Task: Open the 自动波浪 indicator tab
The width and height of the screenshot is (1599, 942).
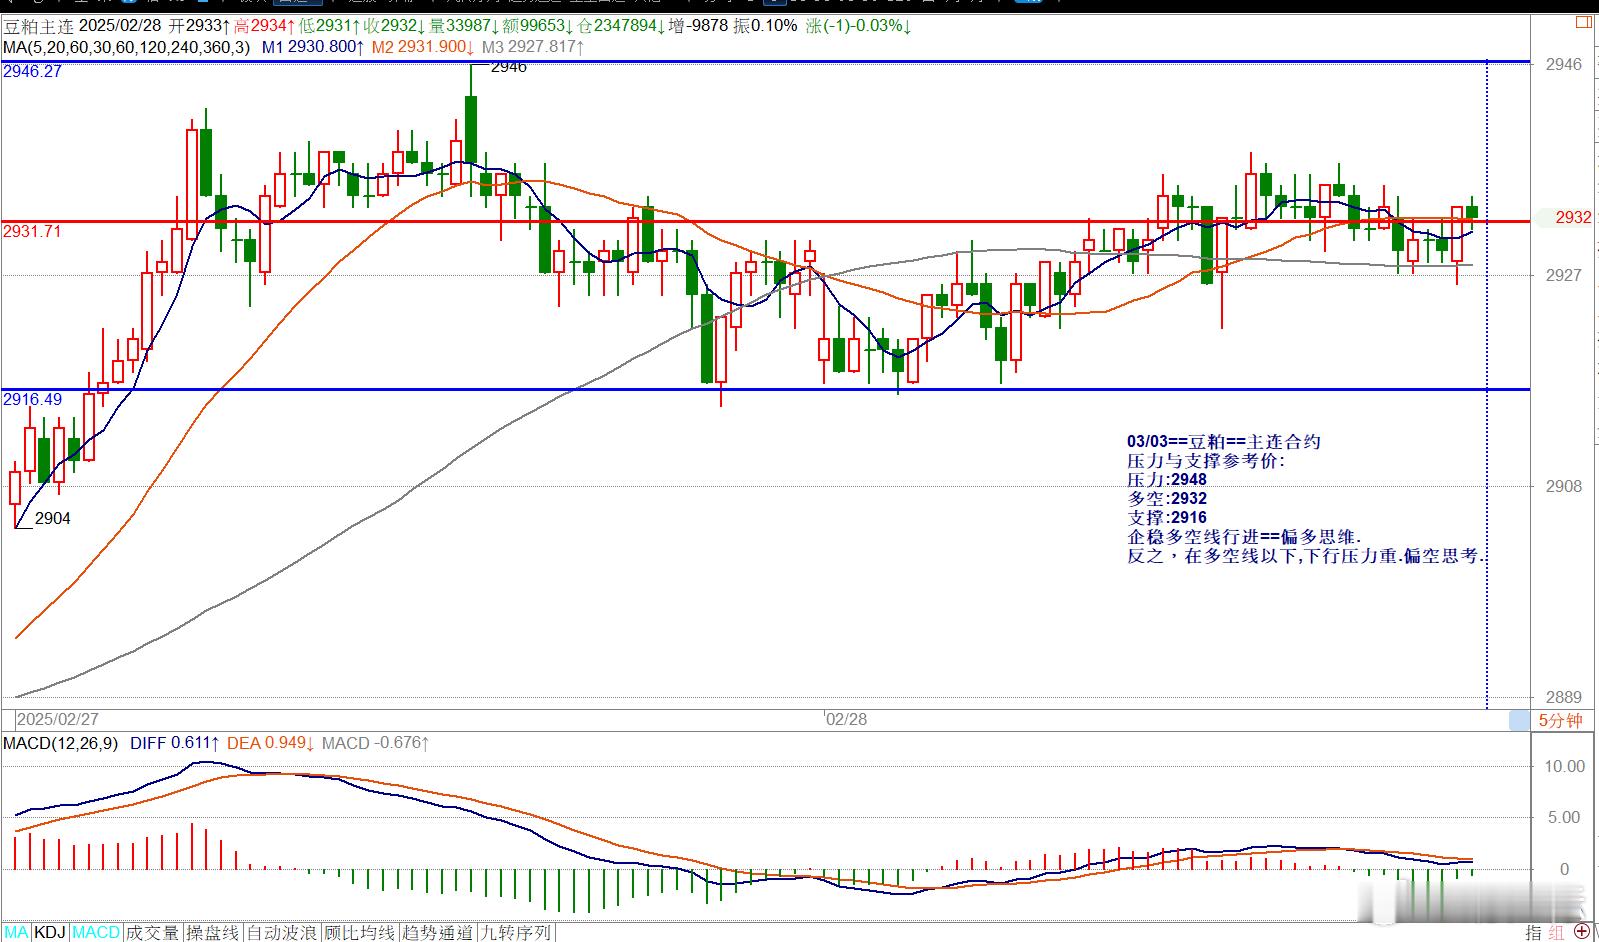Action: [x=283, y=932]
